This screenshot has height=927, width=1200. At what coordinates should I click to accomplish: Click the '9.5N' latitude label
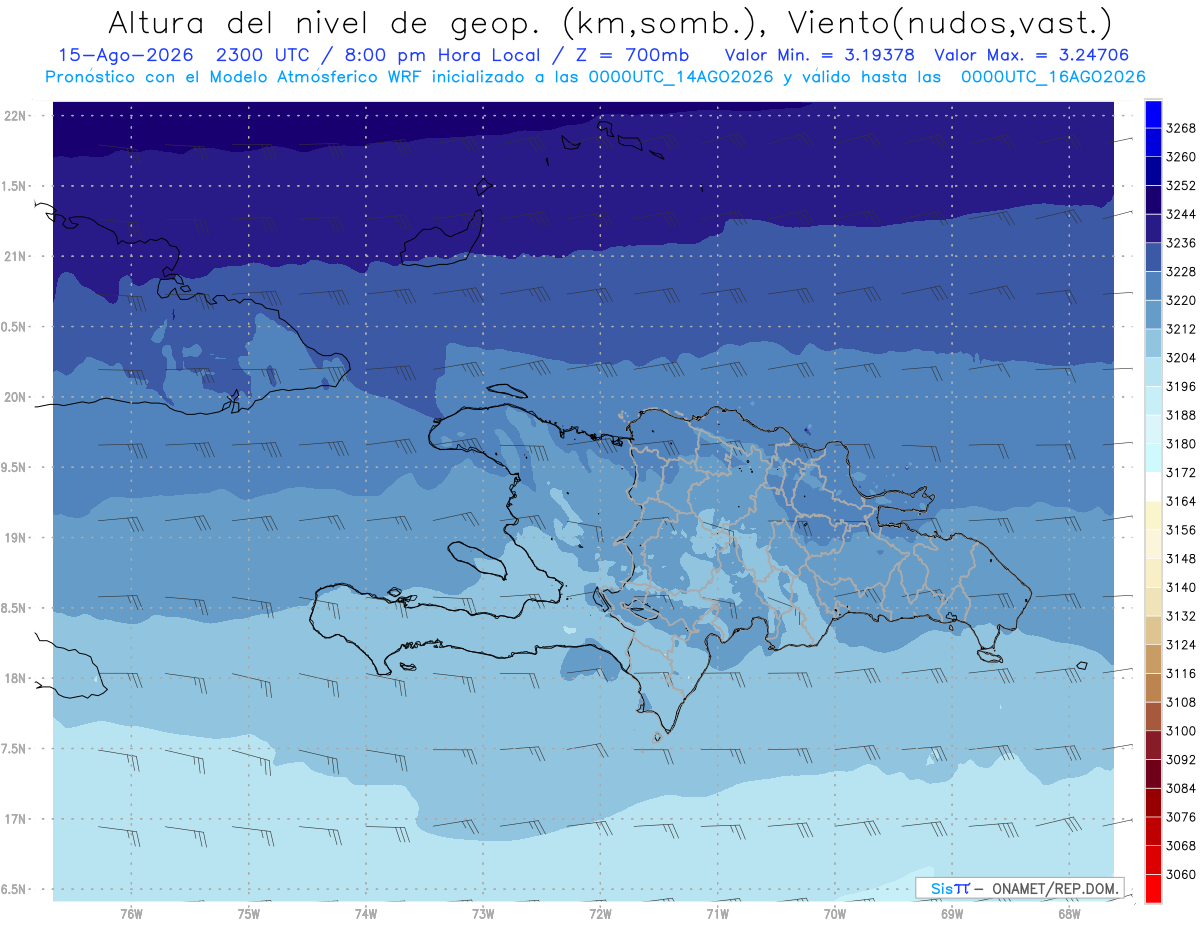point(15,467)
